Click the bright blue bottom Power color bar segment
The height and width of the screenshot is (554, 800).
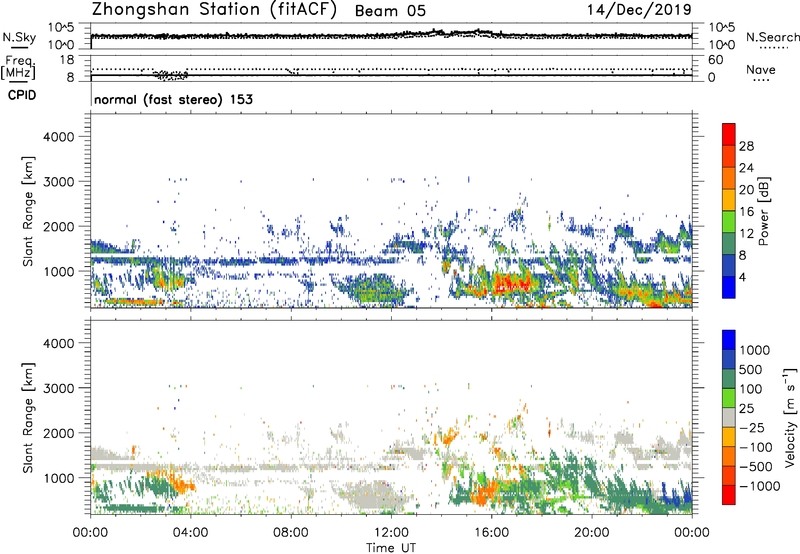click(729, 287)
